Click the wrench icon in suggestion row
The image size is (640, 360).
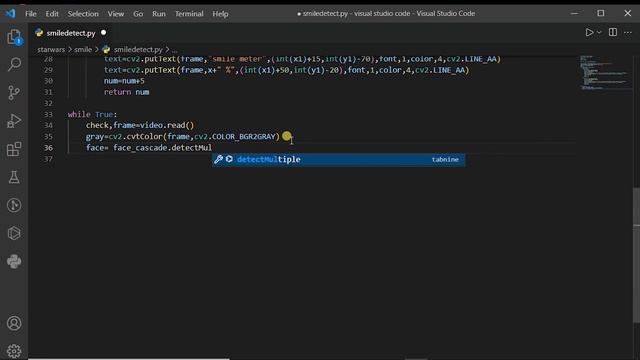pyautogui.click(x=218, y=159)
